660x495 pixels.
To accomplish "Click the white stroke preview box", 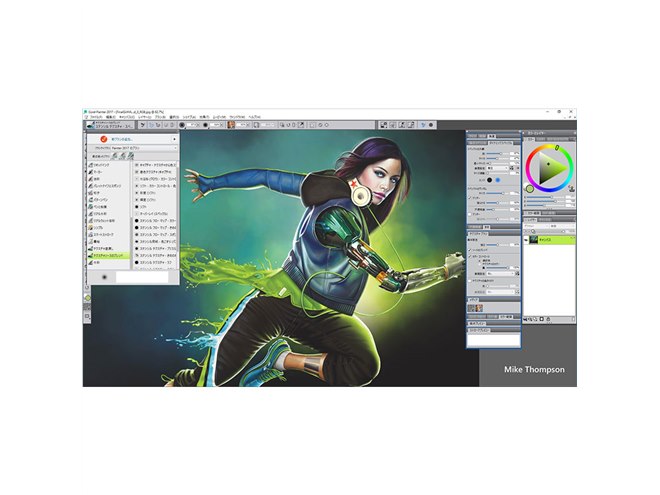I will coord(142,277).
